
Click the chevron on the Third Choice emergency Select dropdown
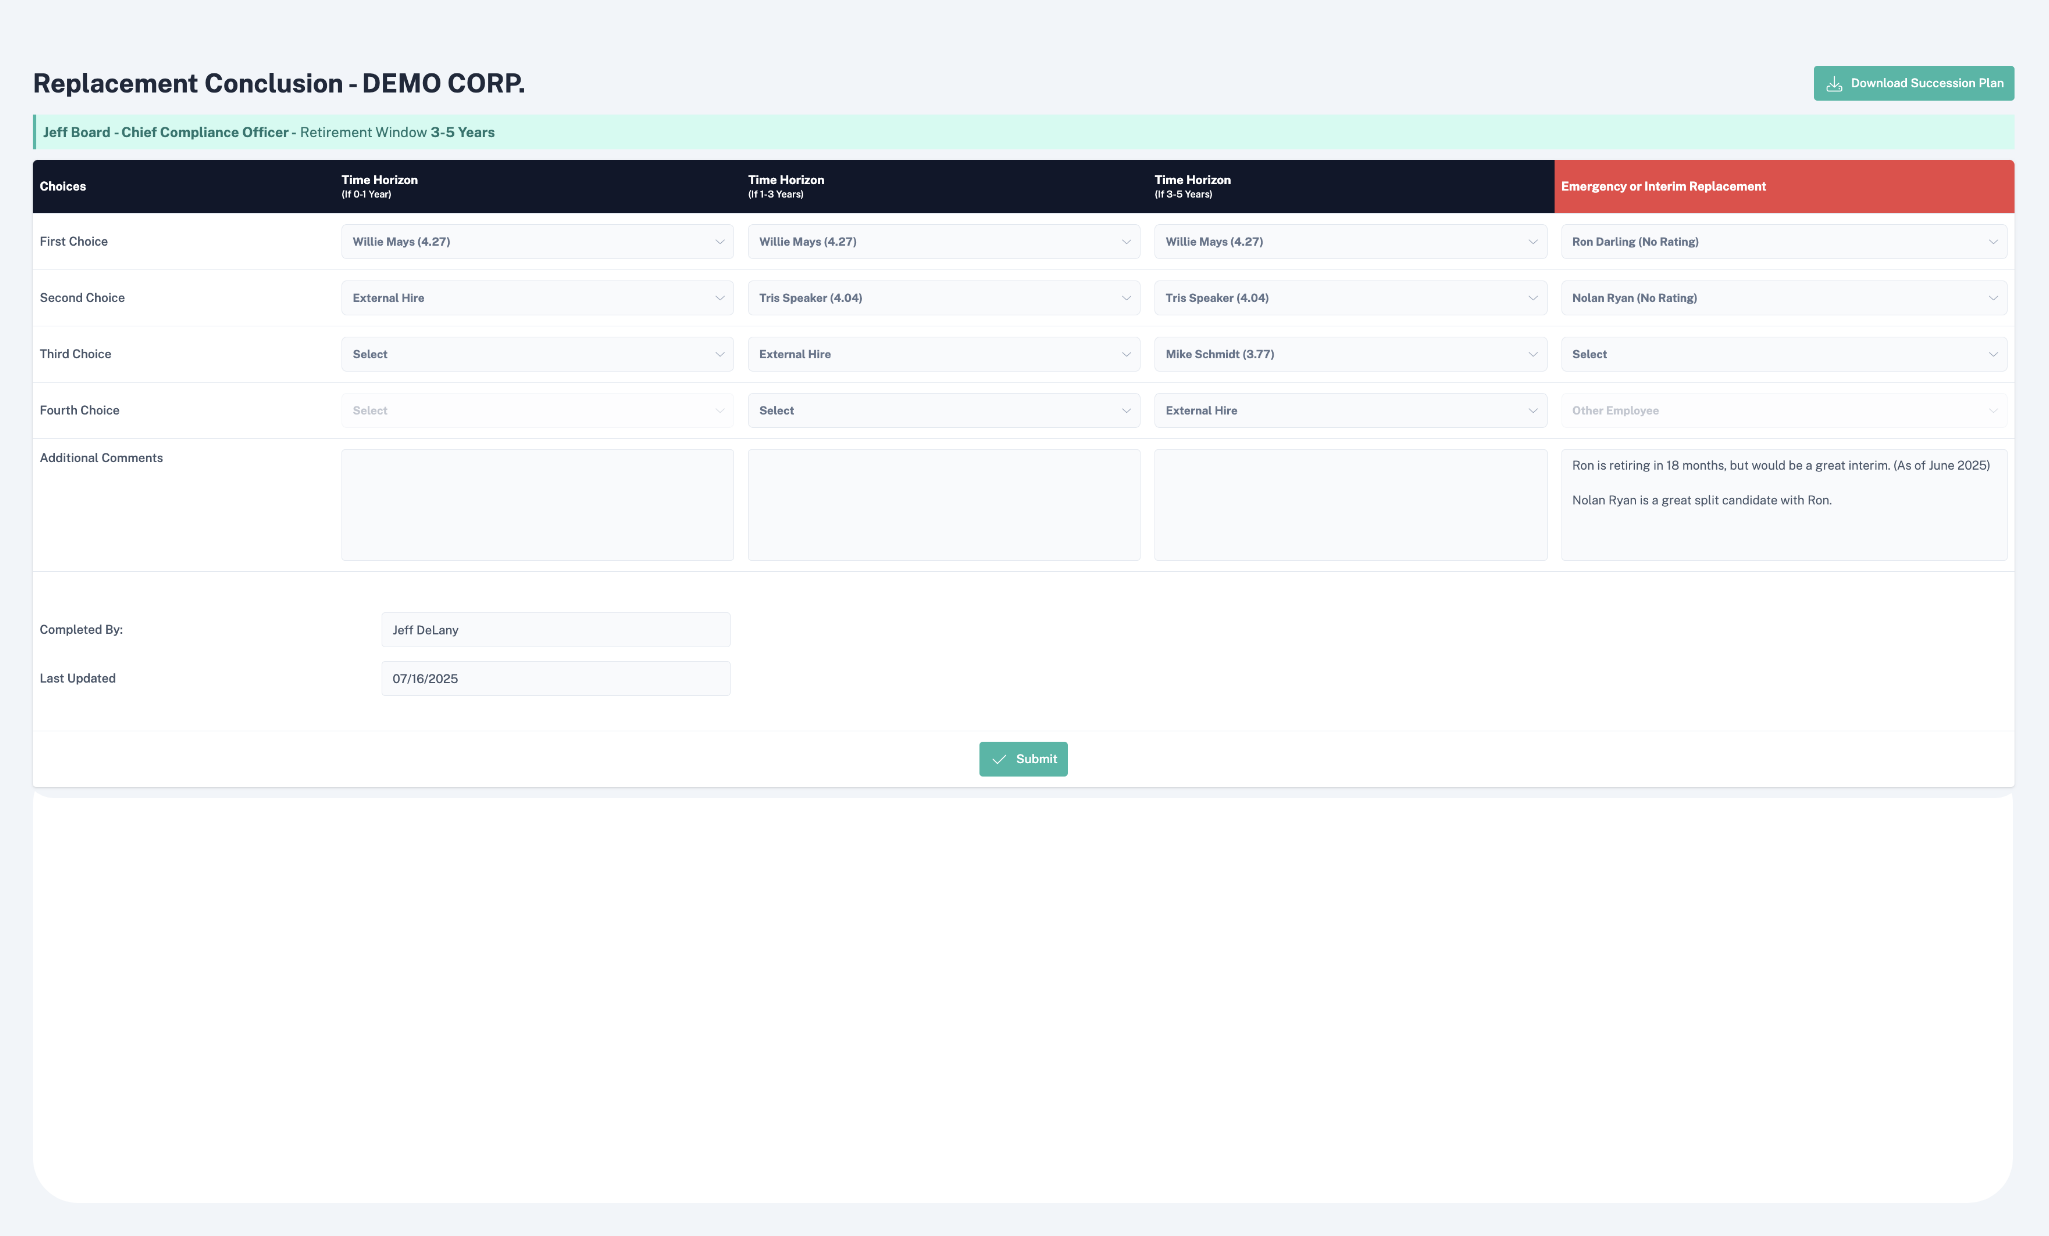coord(1992,355)
